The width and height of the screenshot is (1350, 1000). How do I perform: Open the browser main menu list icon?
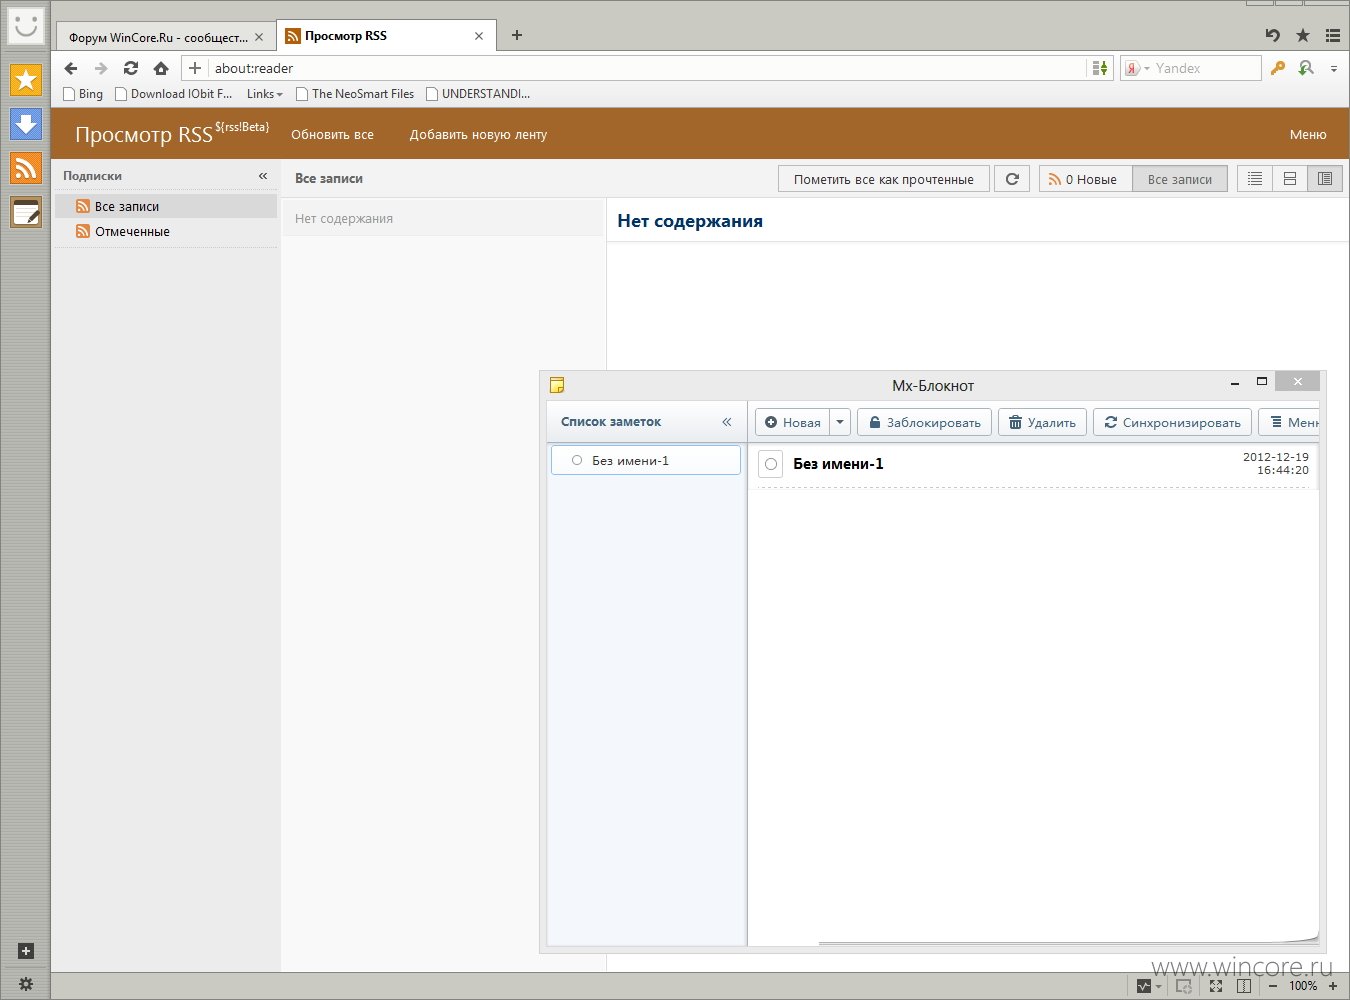pyautogui.click(x=1333, y=35)
